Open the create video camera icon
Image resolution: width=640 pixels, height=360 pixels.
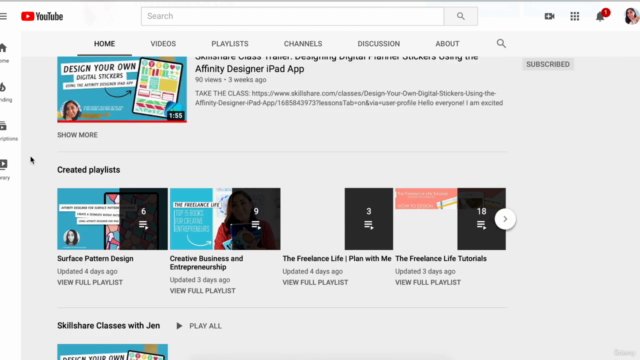tap(549, 16)
